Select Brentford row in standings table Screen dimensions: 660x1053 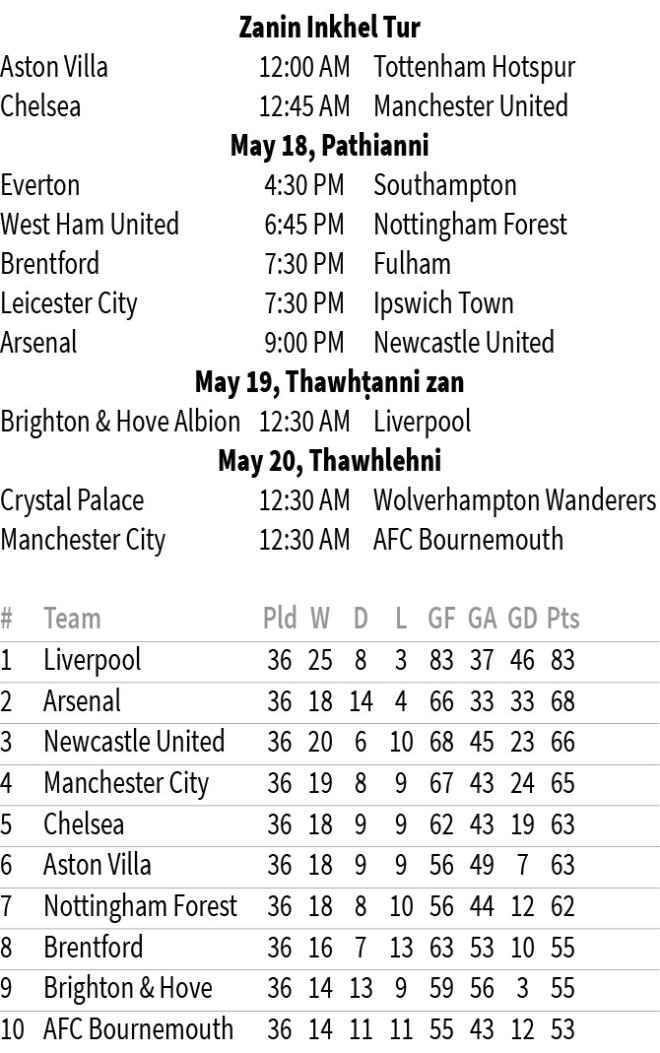point(330,948)
